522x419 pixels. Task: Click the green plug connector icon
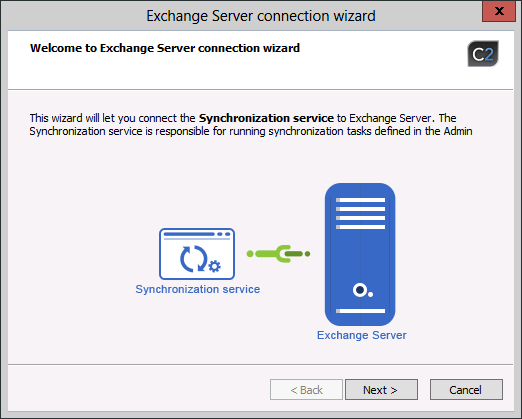pyautogui.click(x=278, y=254)
